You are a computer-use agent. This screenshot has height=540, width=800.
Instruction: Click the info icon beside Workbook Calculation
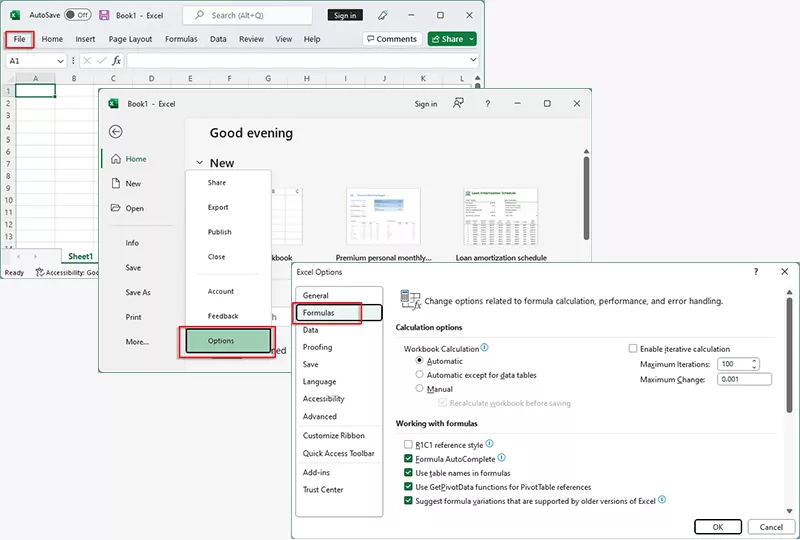(485, 348)
